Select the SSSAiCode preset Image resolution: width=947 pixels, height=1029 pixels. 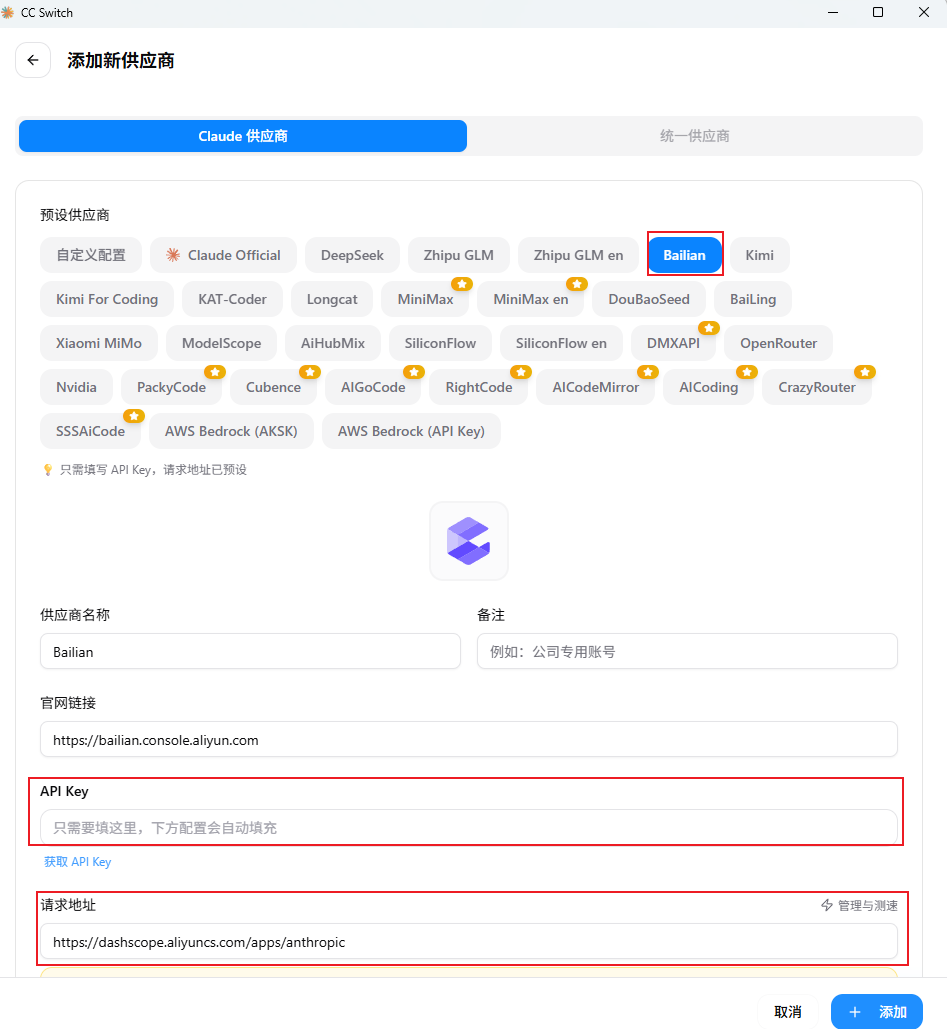pos(91,431)
